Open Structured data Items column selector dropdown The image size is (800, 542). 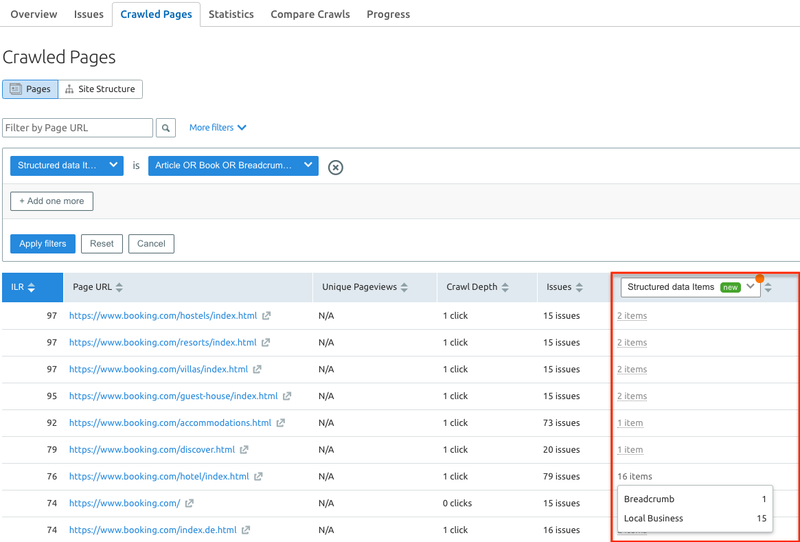click(x=690, y=287)
